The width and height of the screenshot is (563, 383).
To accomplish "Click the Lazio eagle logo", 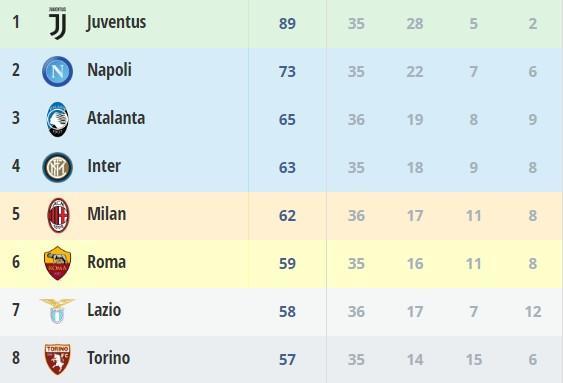I will 57,311.
